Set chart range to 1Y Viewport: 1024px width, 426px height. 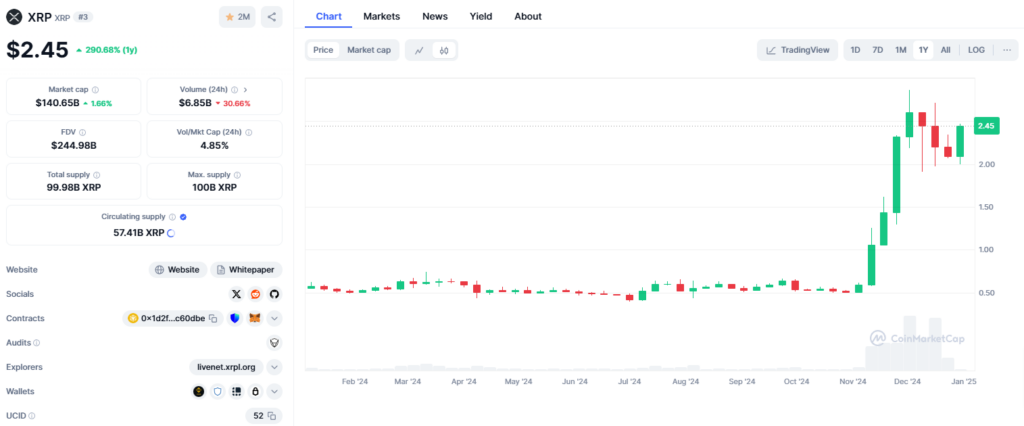[x=923, y=50]
